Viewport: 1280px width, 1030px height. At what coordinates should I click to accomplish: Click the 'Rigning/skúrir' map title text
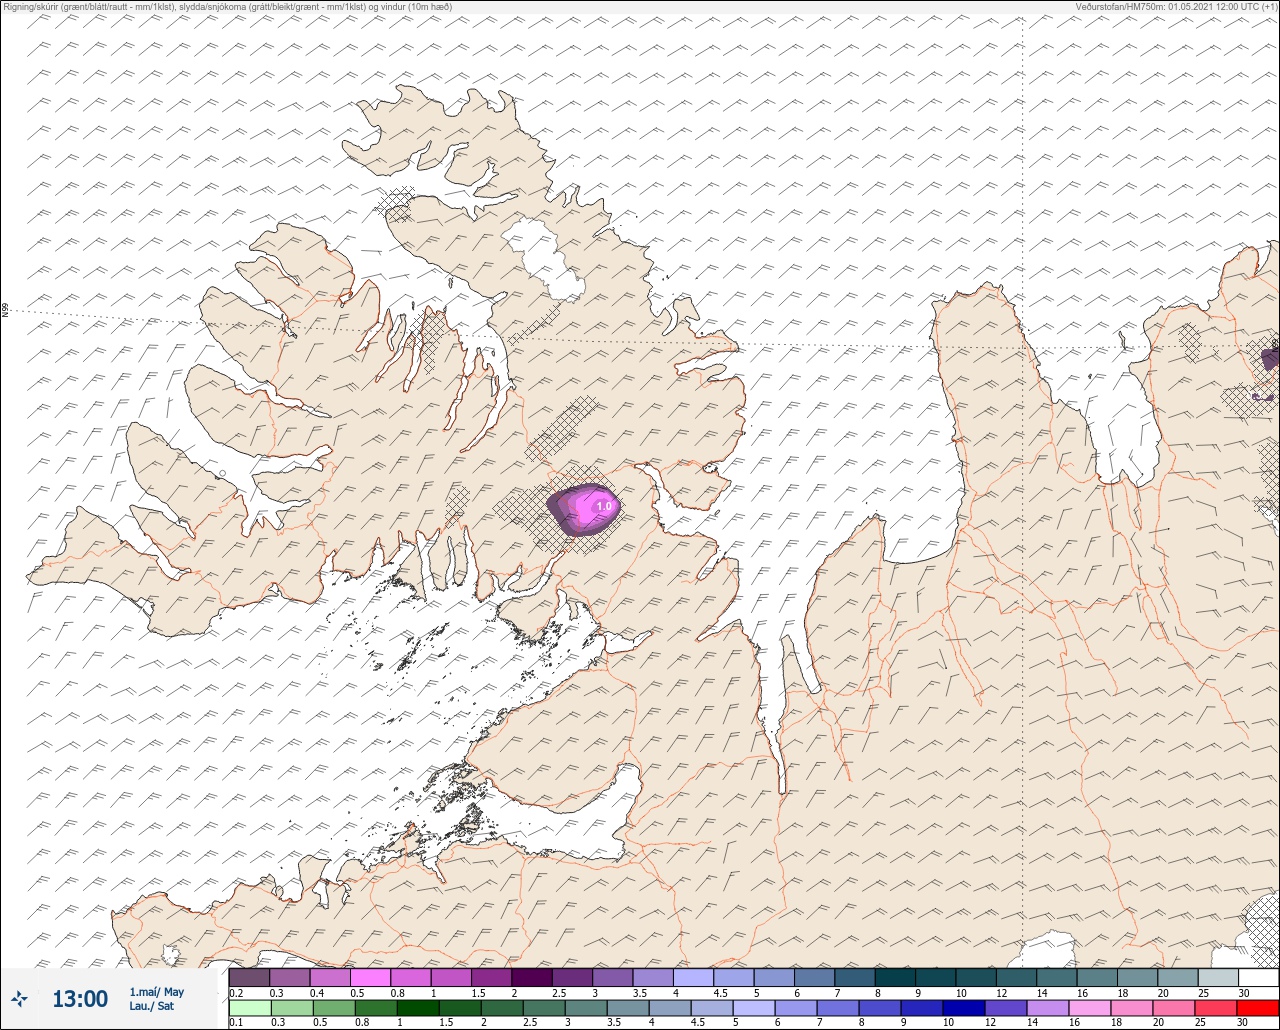point(227,7)
